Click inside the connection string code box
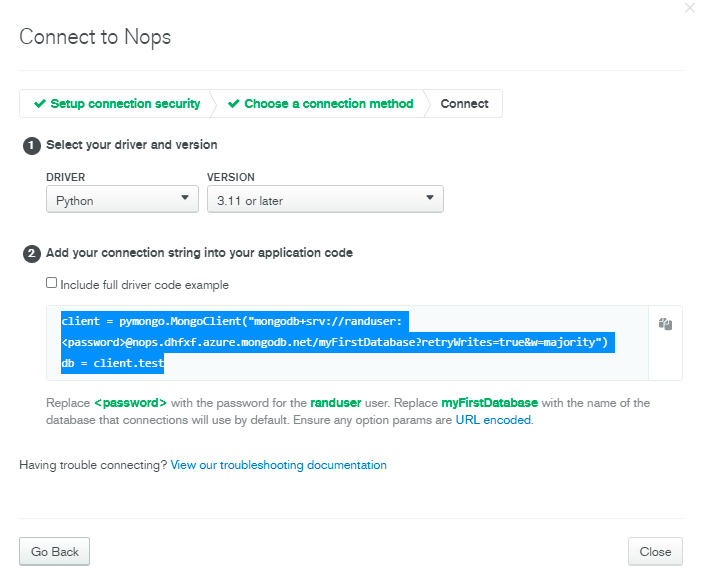Image resolution: width=707 pixels, height=584 pixels. pos(347,343)
